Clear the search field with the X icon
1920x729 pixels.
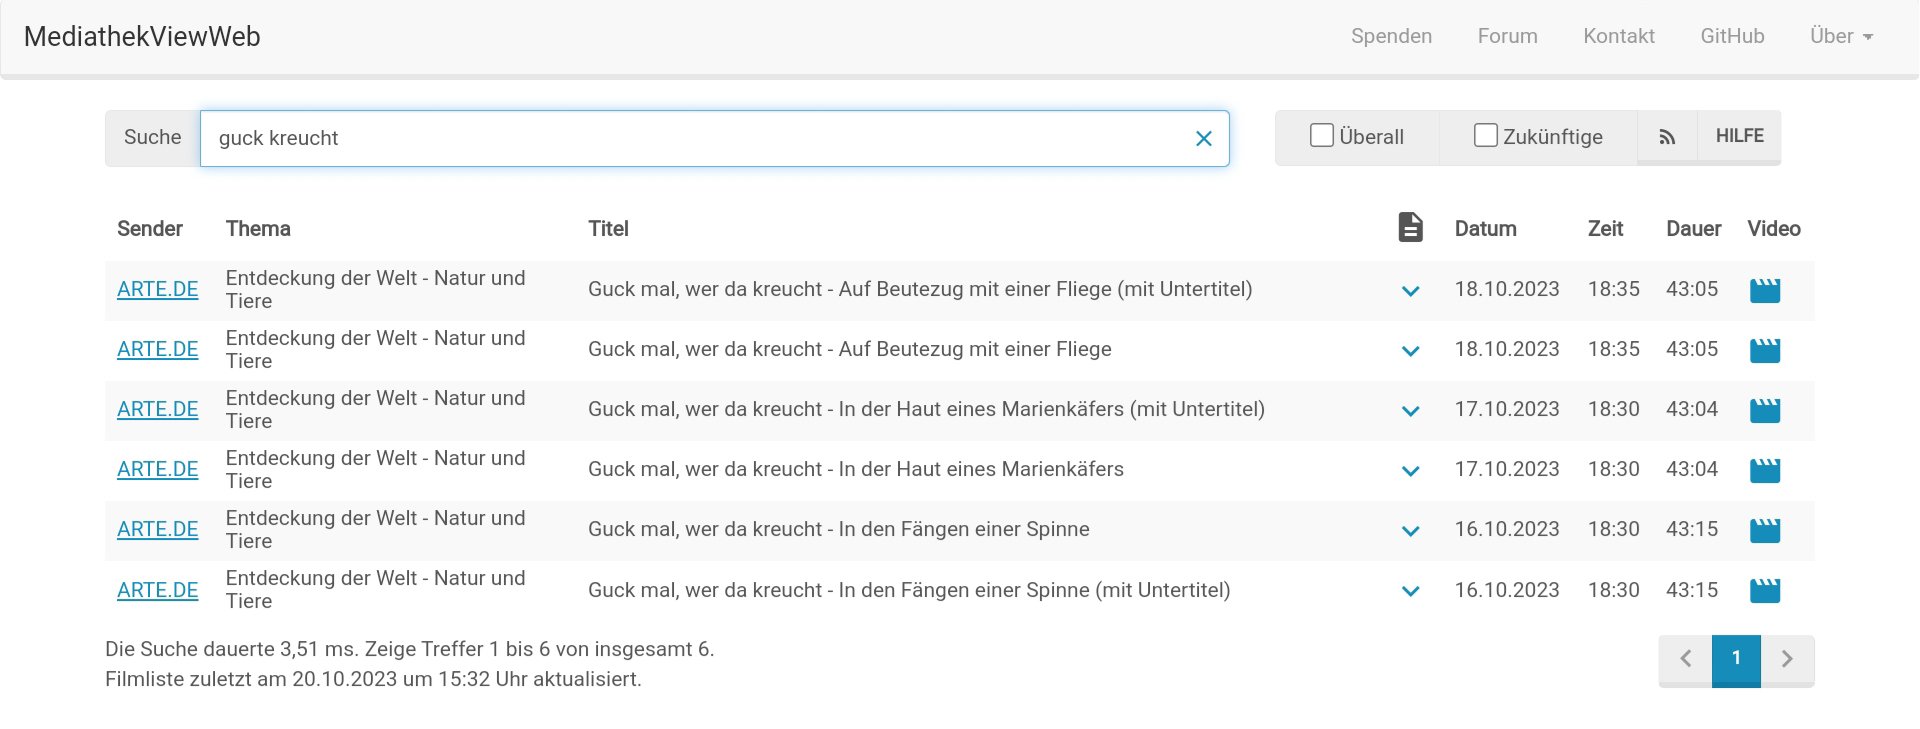tap(1204, 139)
